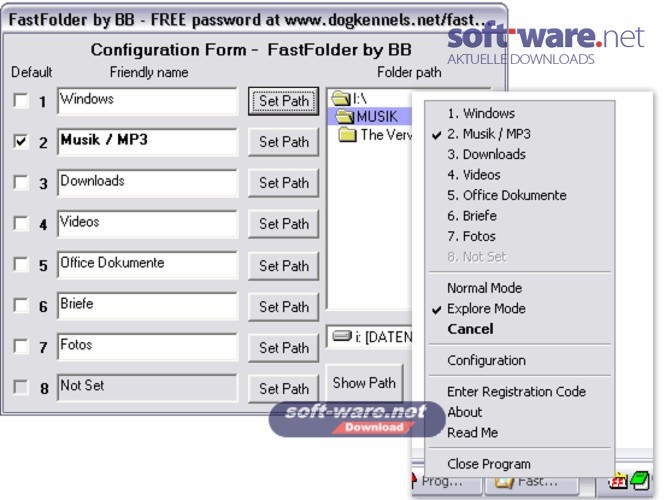Click the Musik / MP3 friendly name field
This screenshot has height=500, width=665.
[x=147, y=142]
